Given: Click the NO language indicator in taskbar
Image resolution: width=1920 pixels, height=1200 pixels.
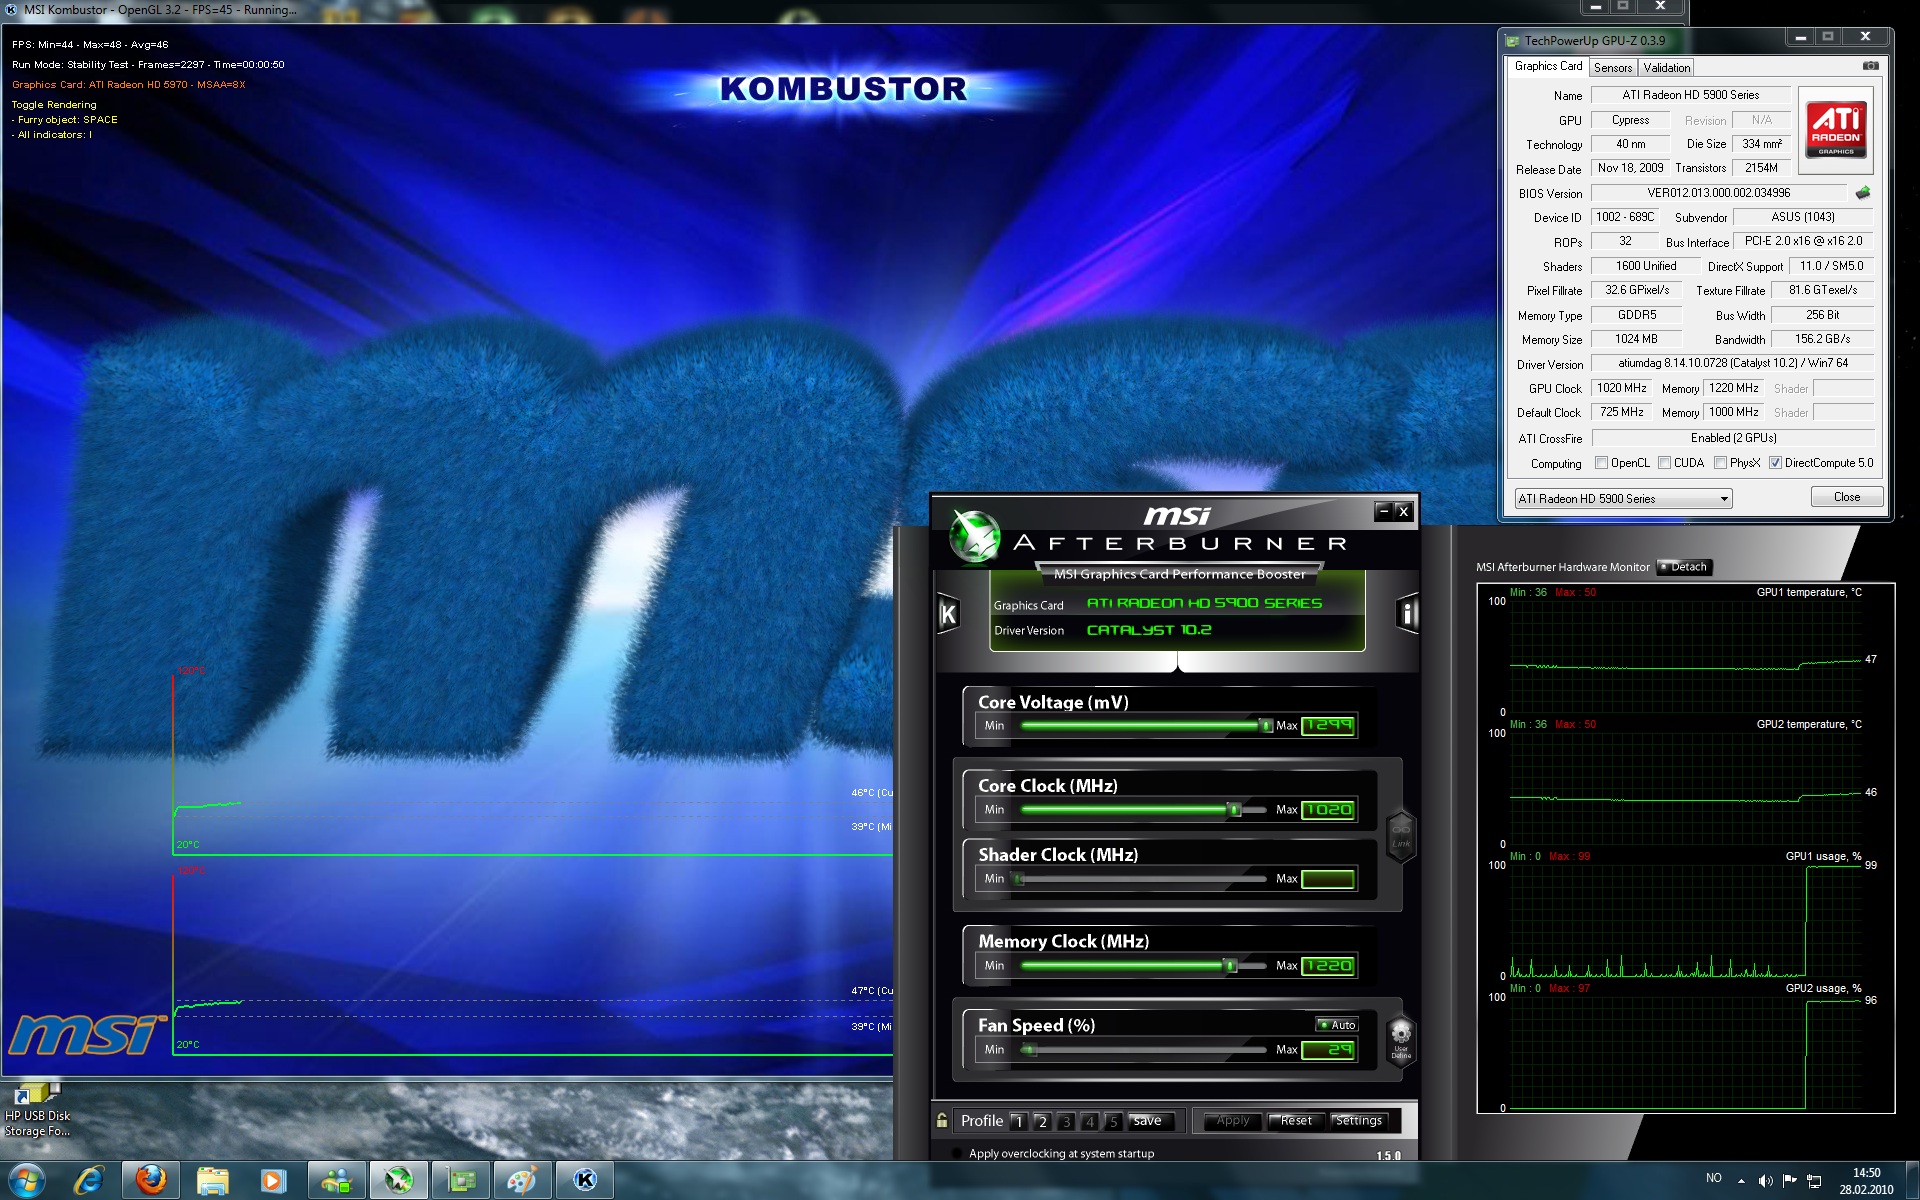Looking at the screenshot, I should [x=1713, y=1178].
